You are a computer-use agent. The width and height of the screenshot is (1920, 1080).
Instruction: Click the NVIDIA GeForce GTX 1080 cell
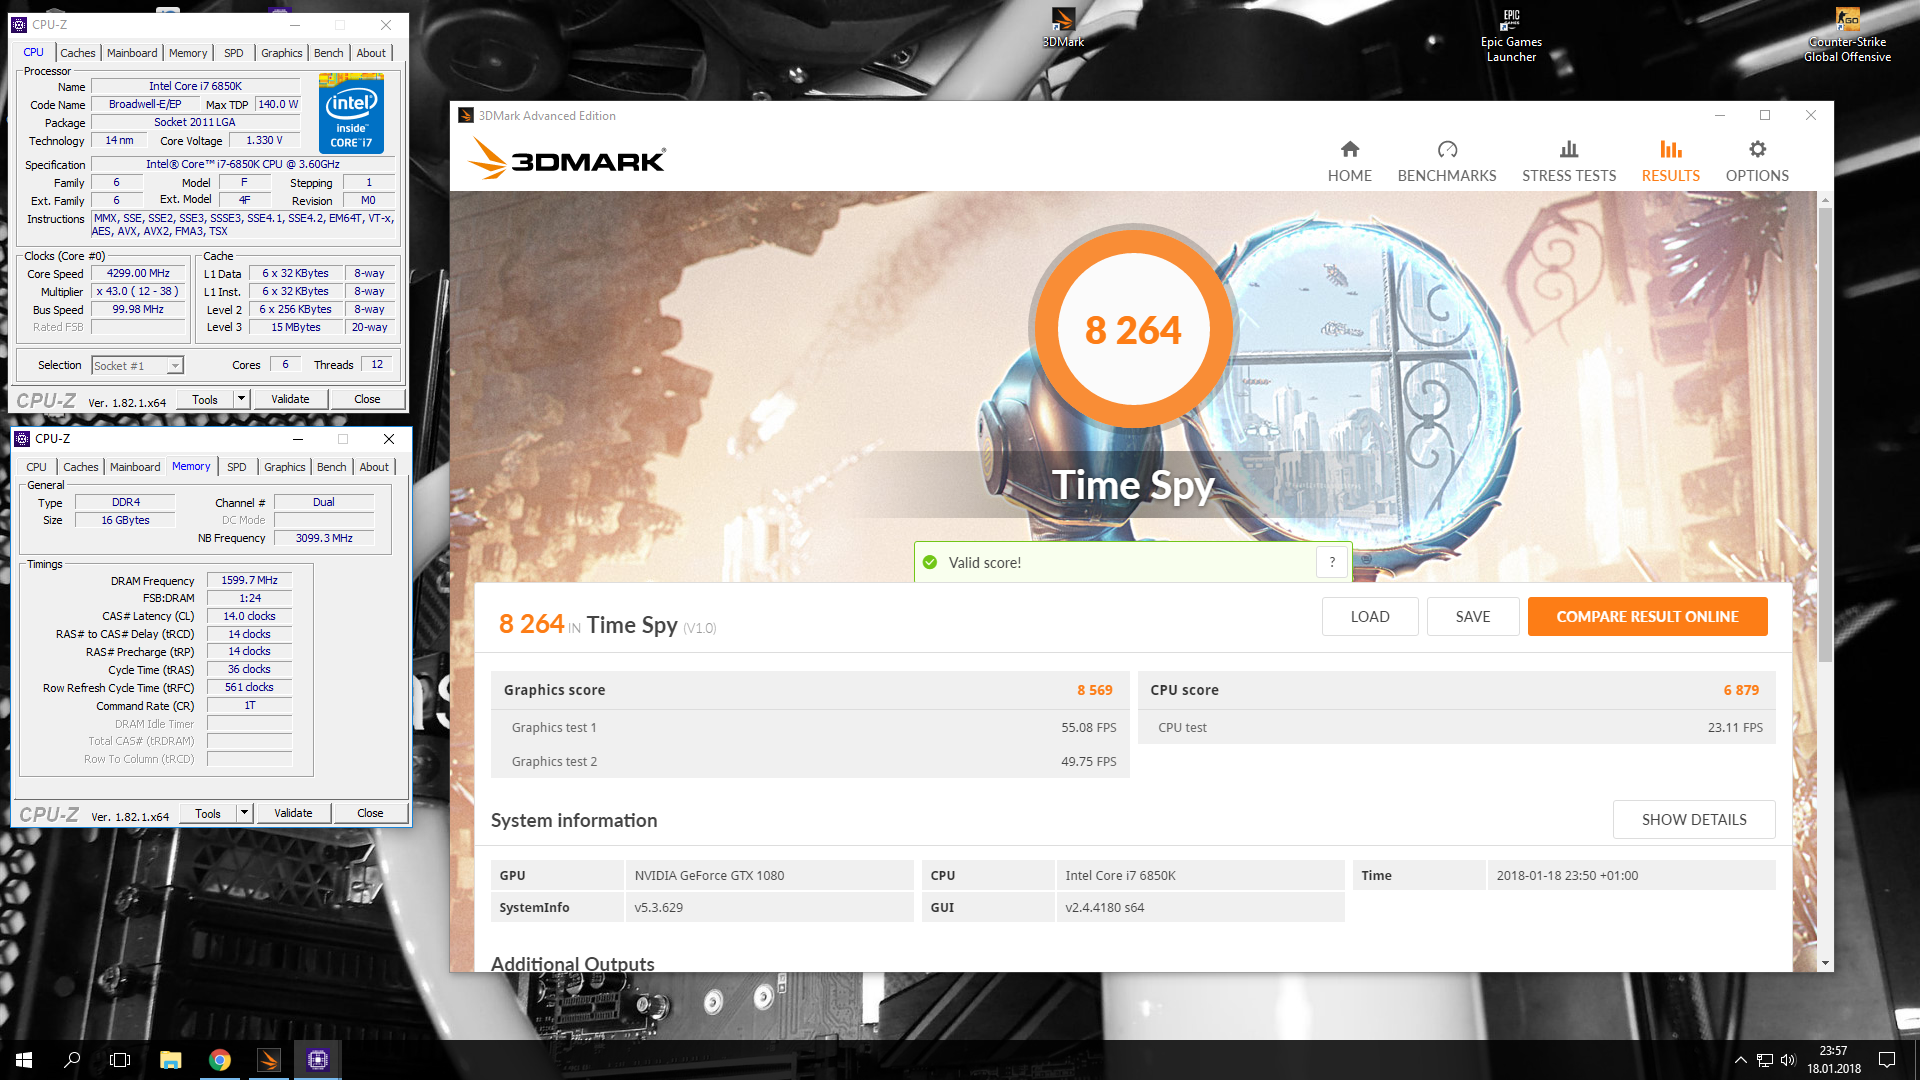769,875
